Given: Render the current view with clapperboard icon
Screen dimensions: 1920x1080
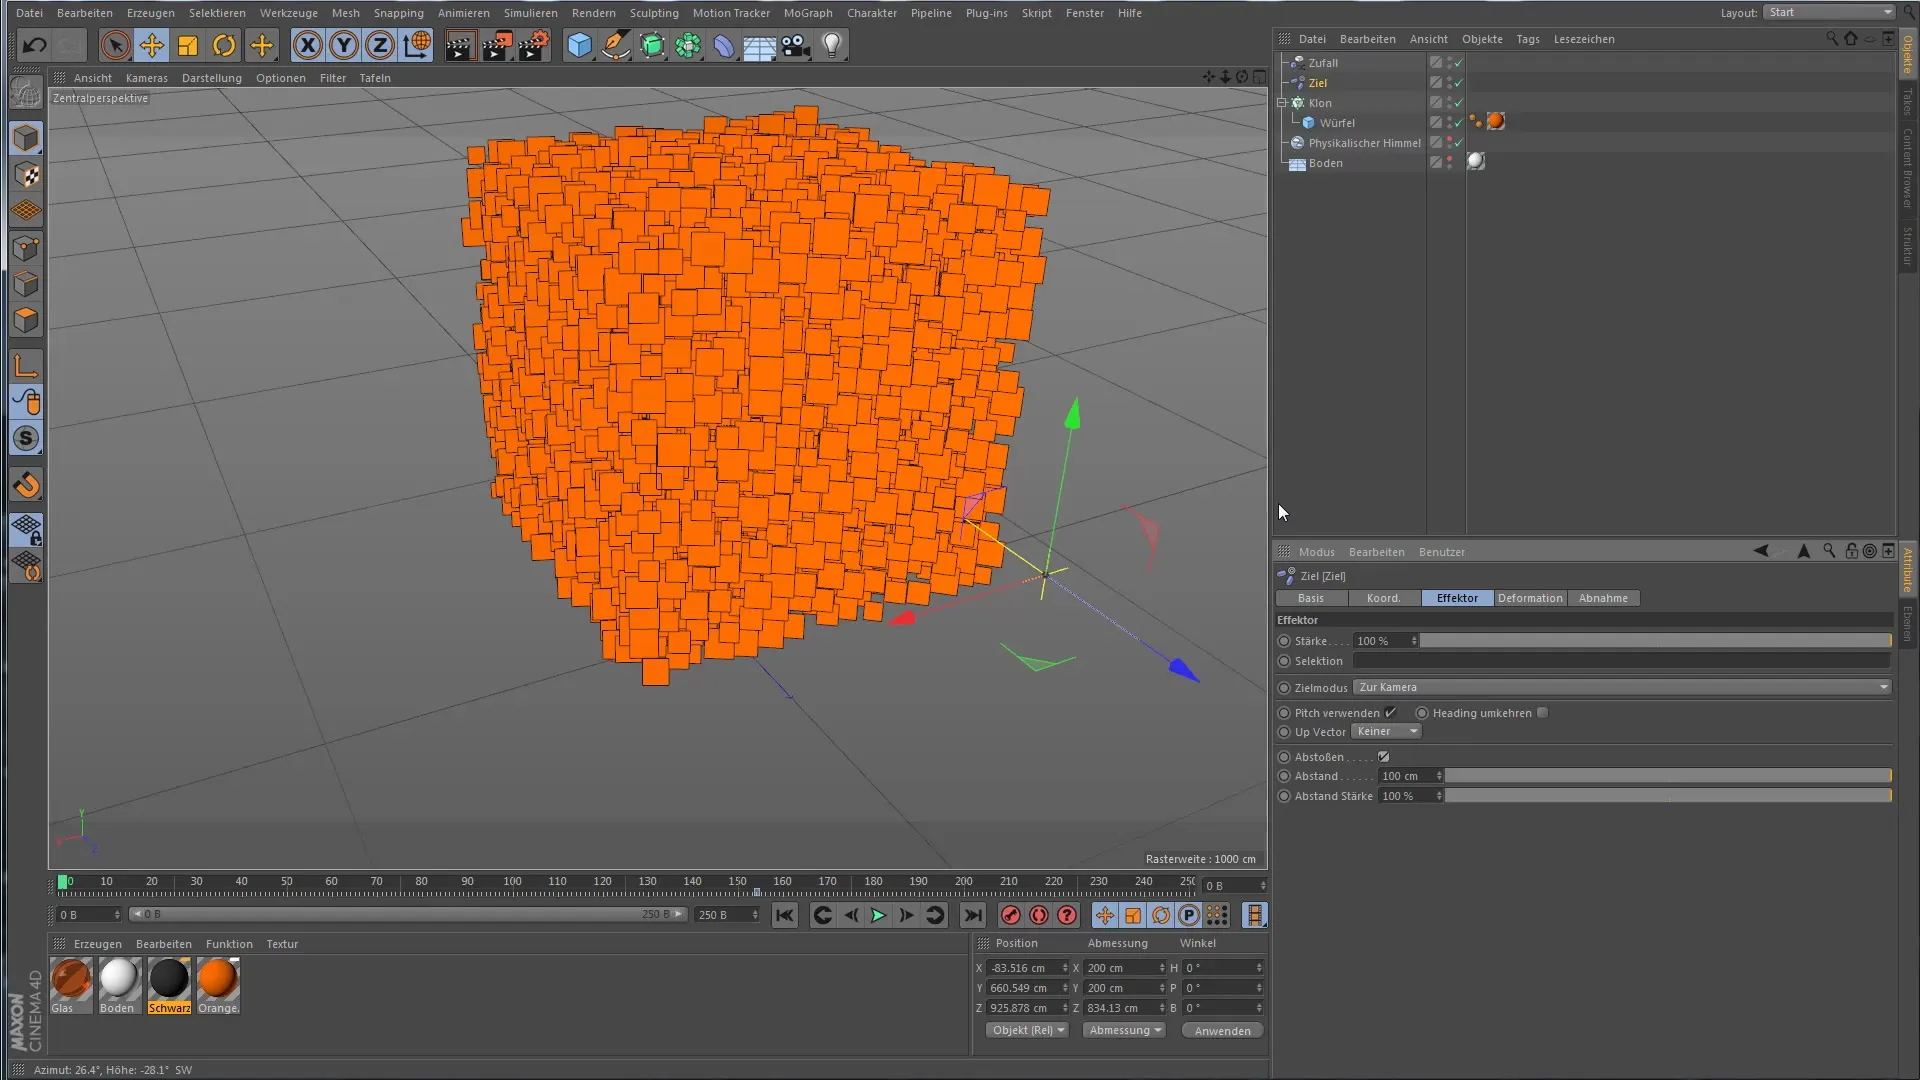Looking at the screenshot, I should coord(460,45).
